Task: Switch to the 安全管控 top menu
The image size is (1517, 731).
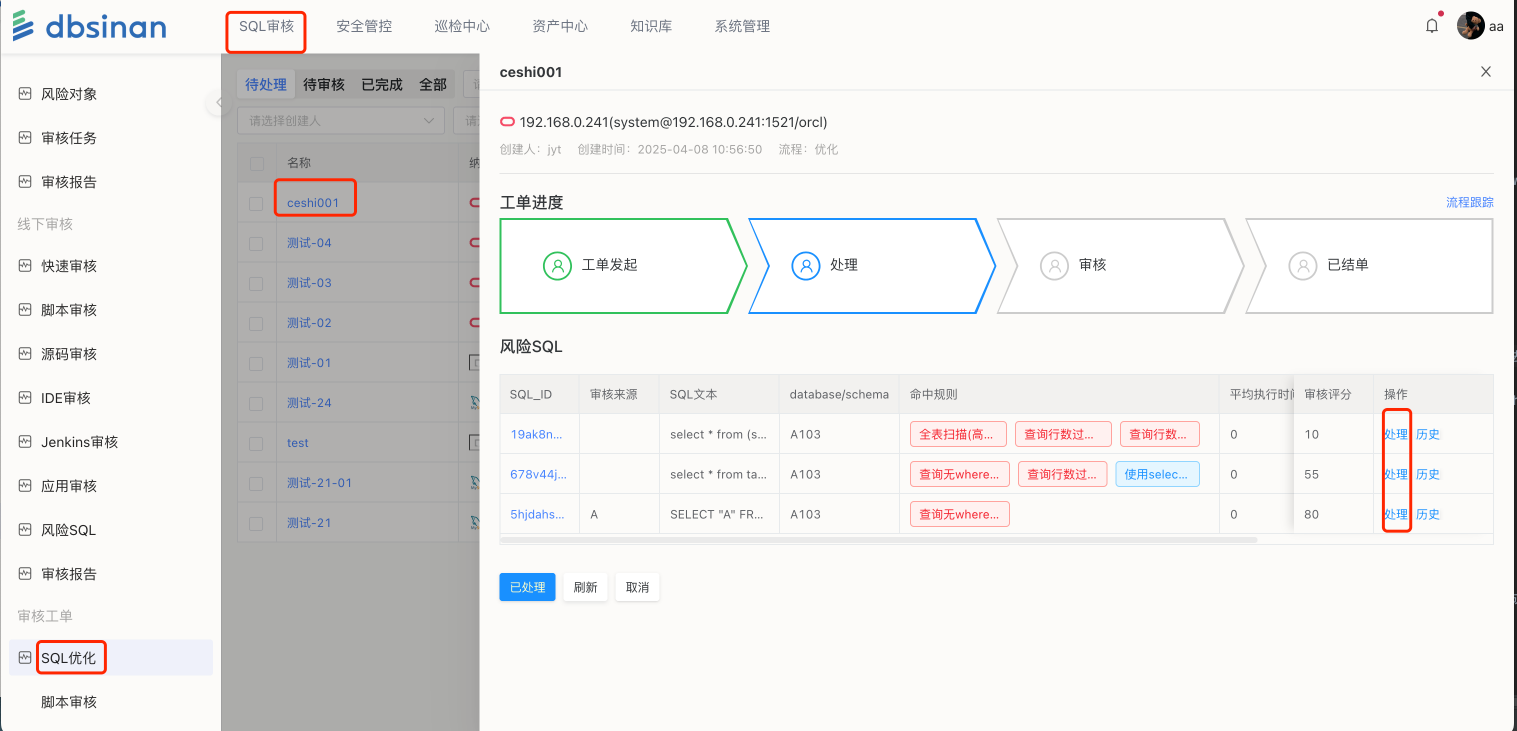Action: (x=364, y=27)
